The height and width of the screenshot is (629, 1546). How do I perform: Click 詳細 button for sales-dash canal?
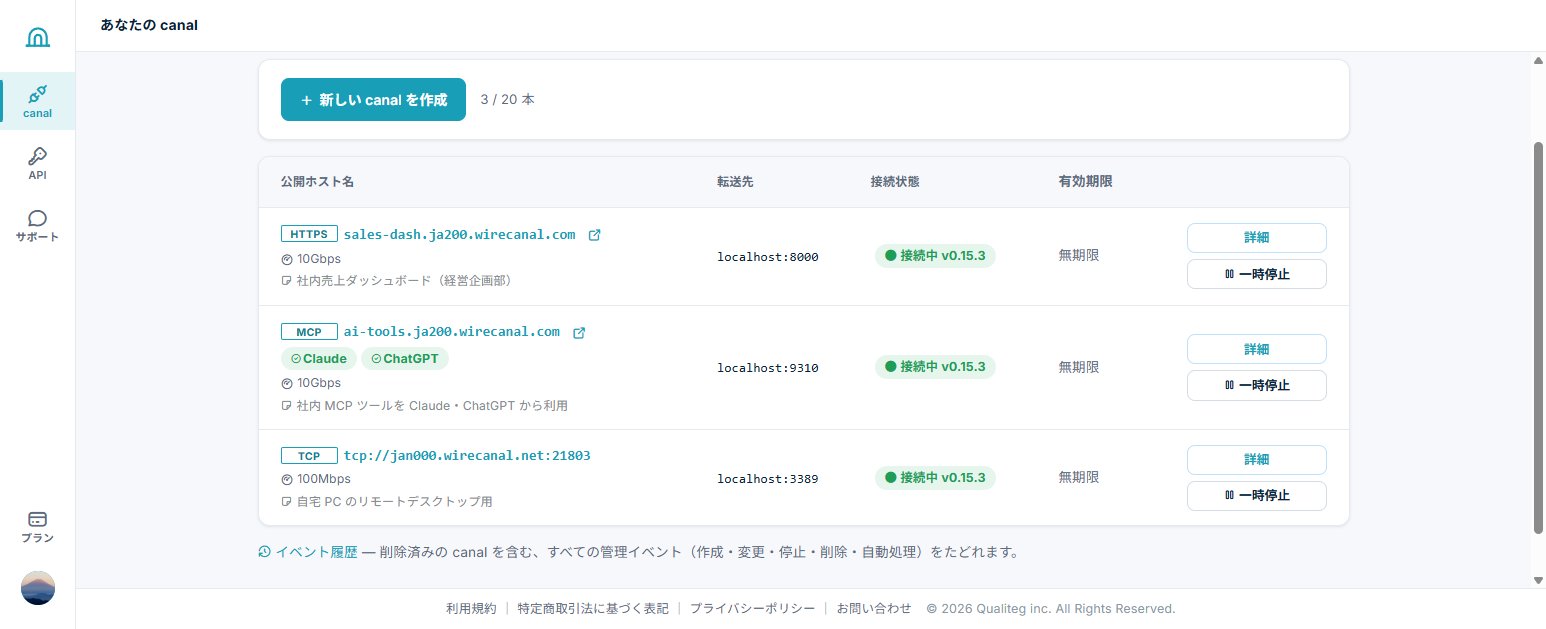point(1256,238)
